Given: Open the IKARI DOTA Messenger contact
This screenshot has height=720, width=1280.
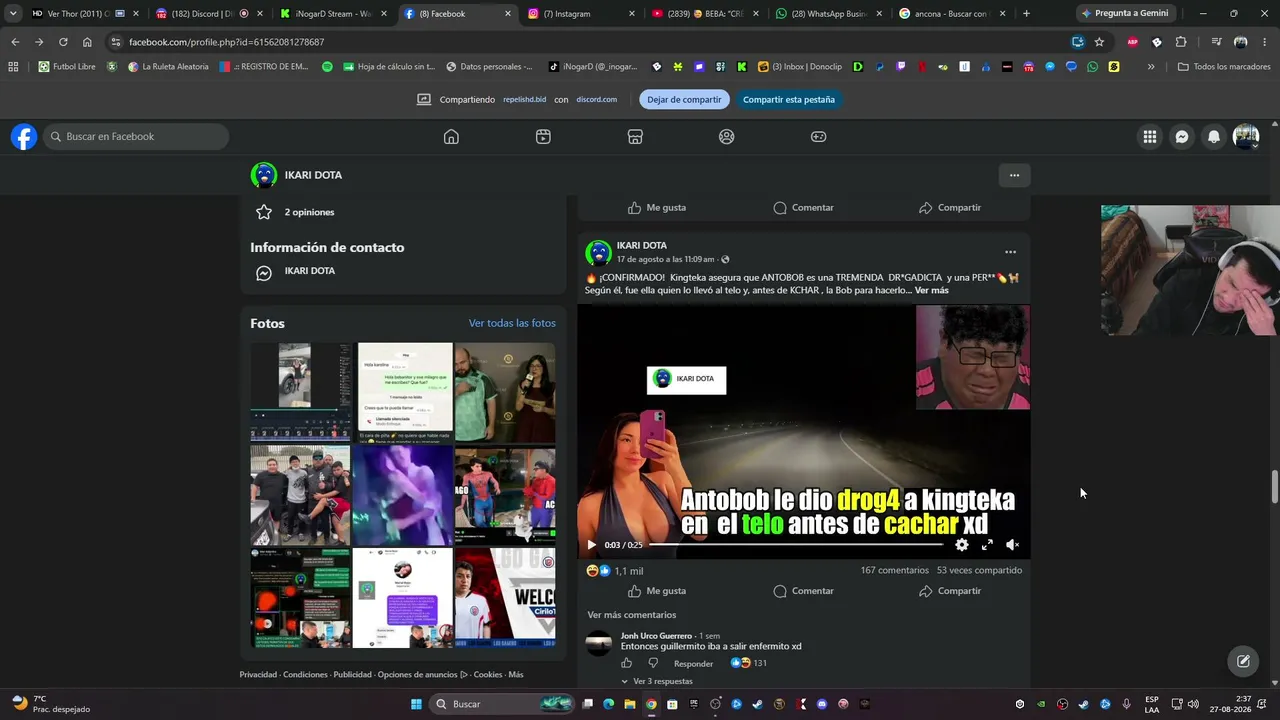Looking at the screenshot, I should coord(309,271).
